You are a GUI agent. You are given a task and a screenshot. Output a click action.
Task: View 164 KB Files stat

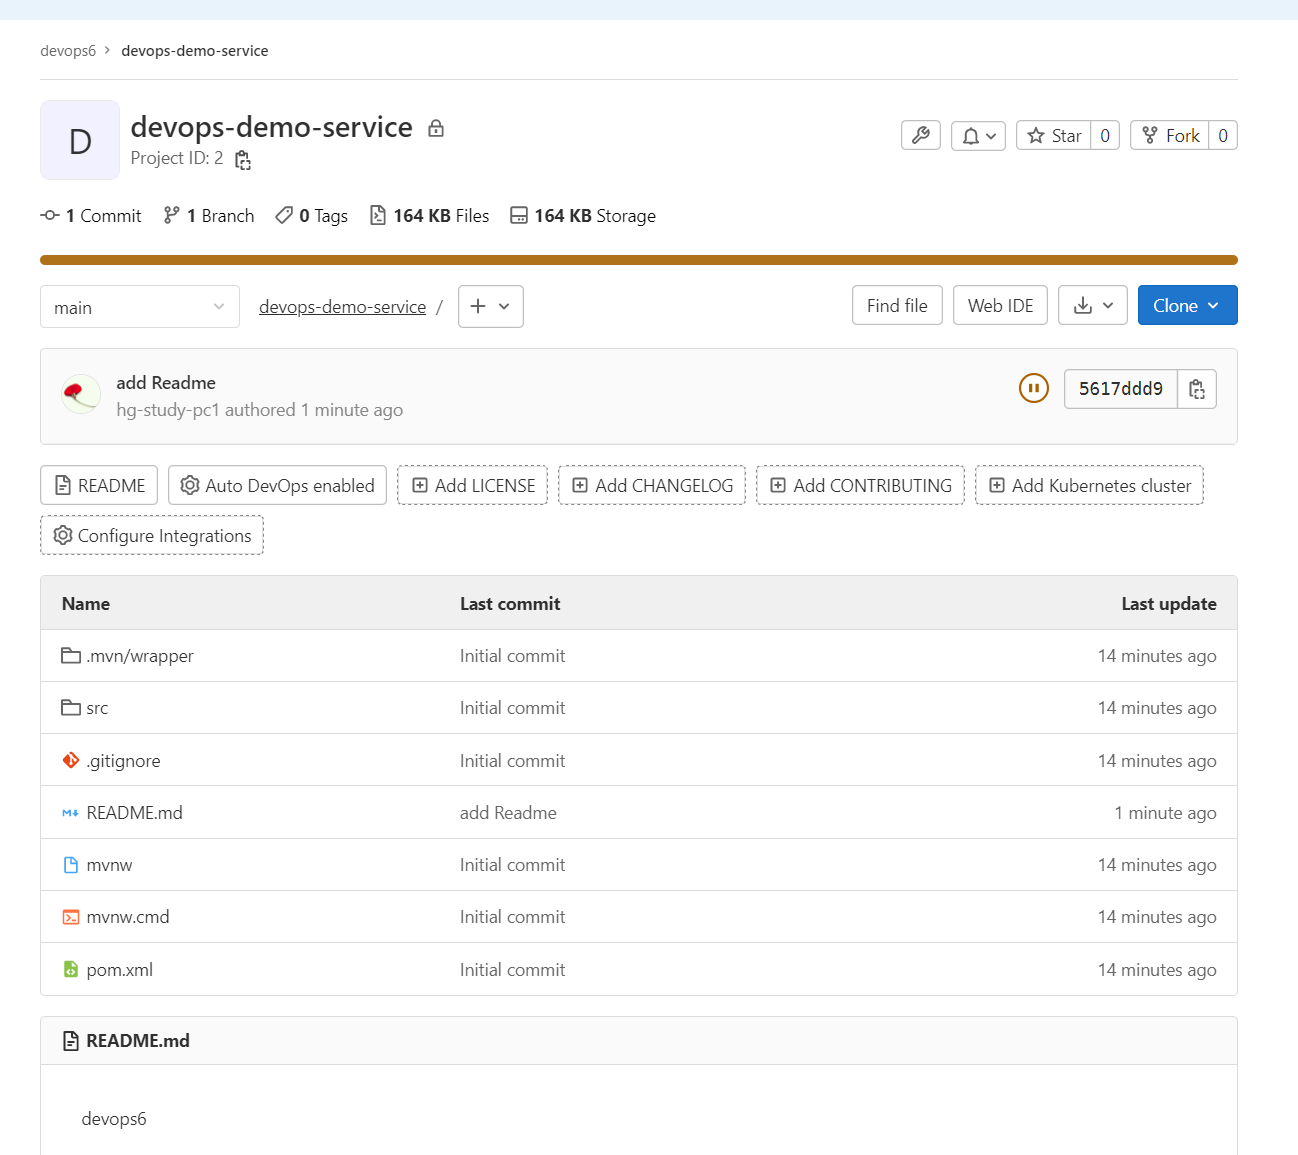point(430,216)
